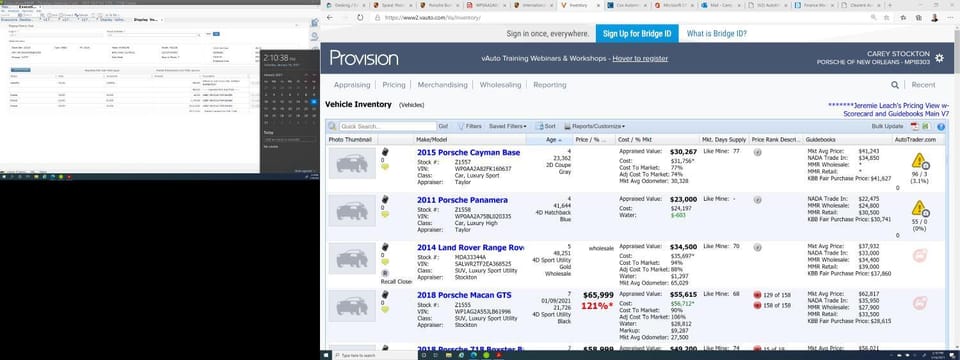
Task: Open the 2014 Land Rover Range Rover link
Action: (x=470, y=247)
